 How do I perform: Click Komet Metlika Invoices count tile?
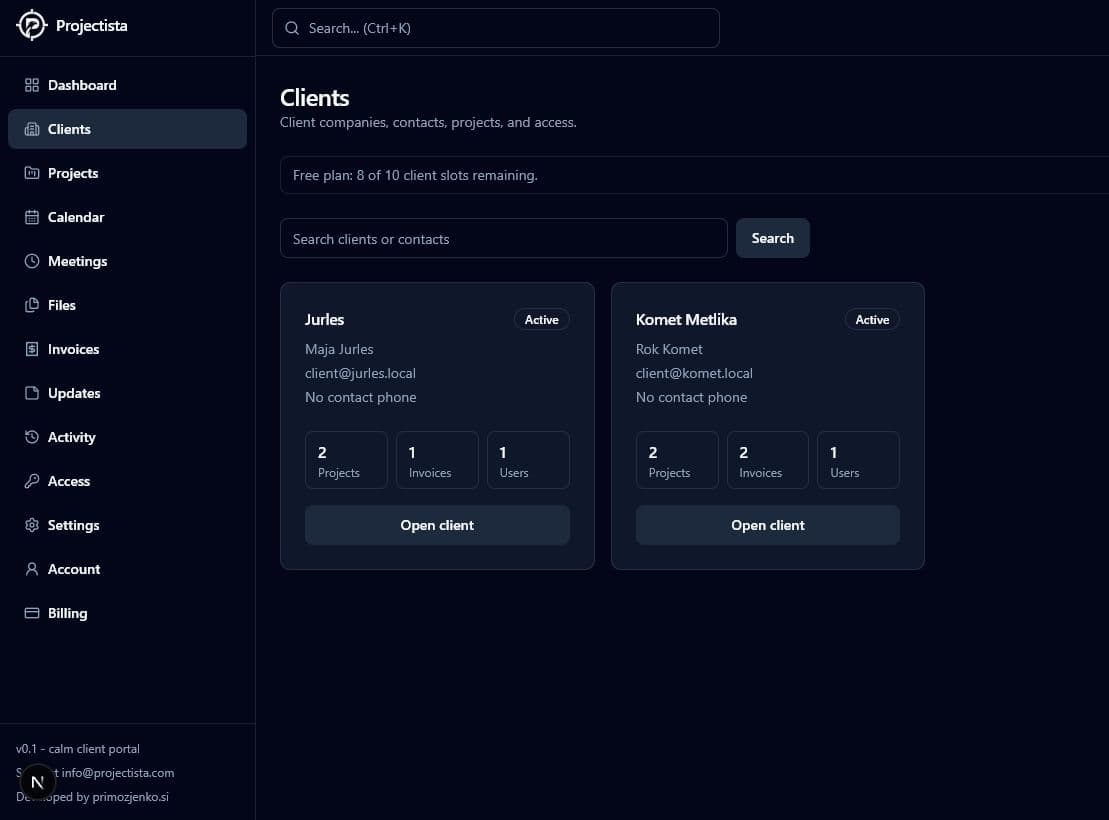(x=767, y=460)
